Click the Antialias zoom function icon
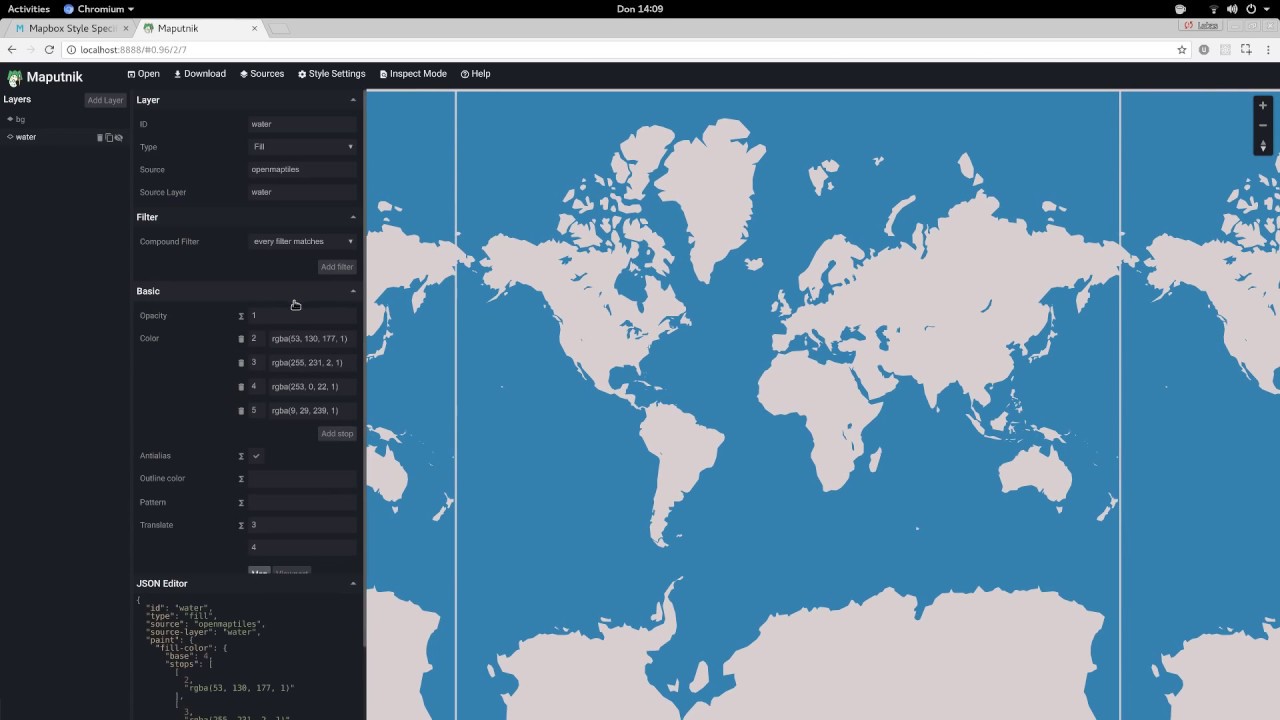 241,456
